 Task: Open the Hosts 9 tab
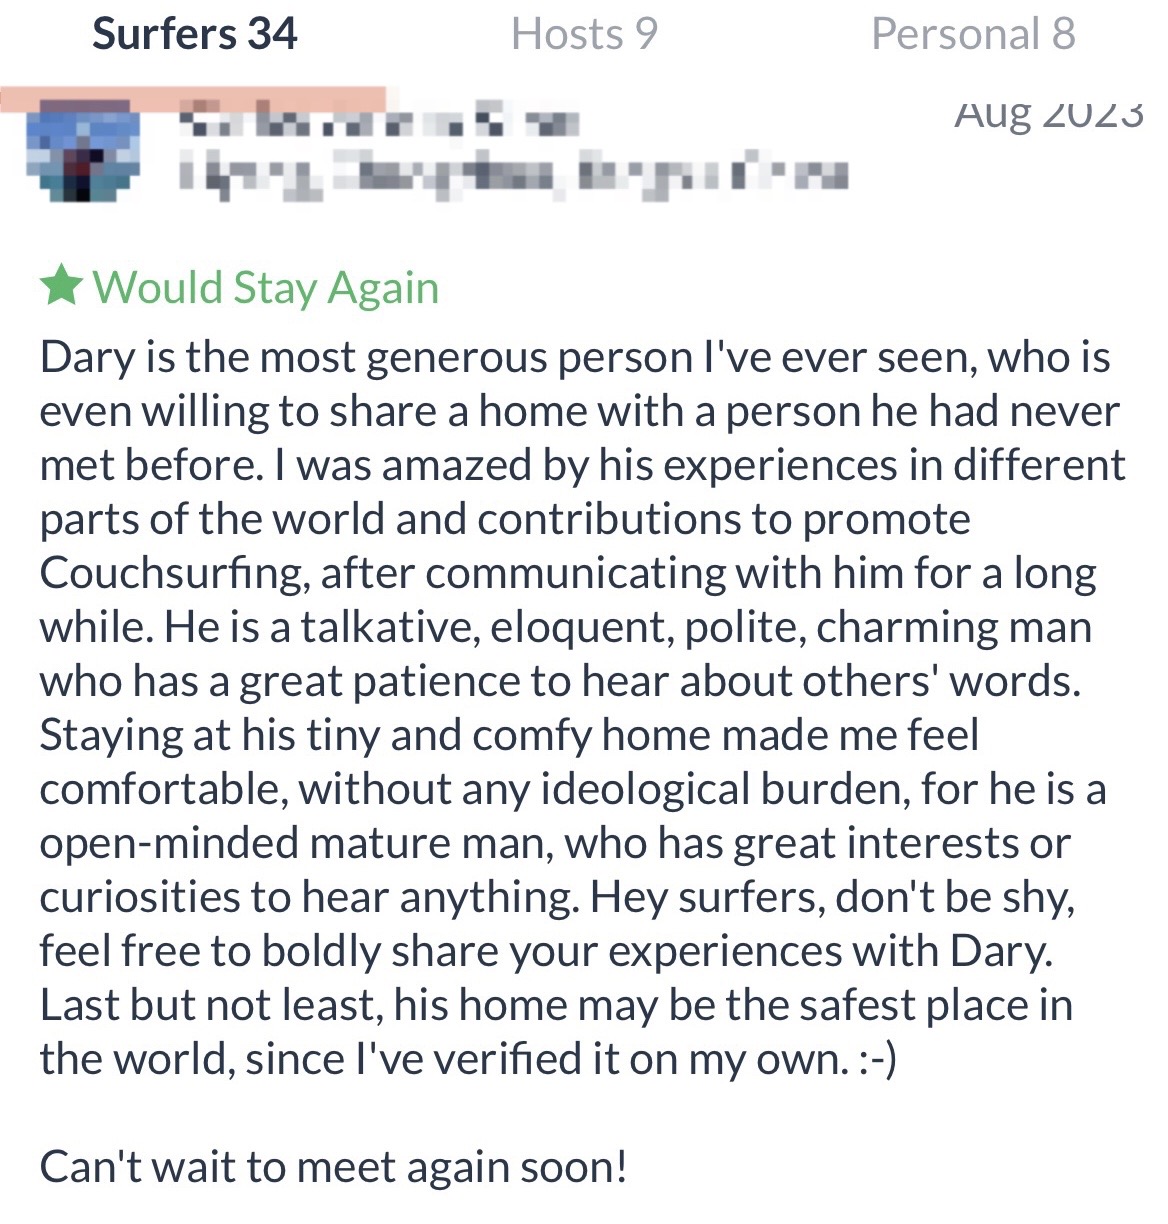point(584,34)
